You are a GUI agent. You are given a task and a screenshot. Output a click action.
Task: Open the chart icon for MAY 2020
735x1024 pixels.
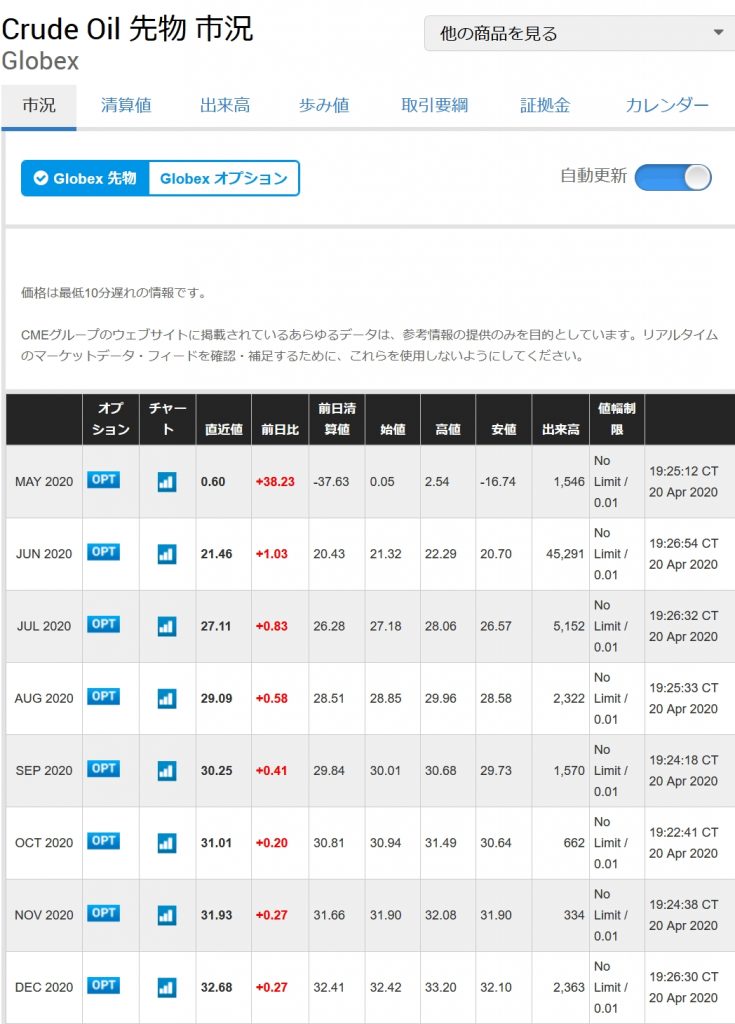point(167,482)
